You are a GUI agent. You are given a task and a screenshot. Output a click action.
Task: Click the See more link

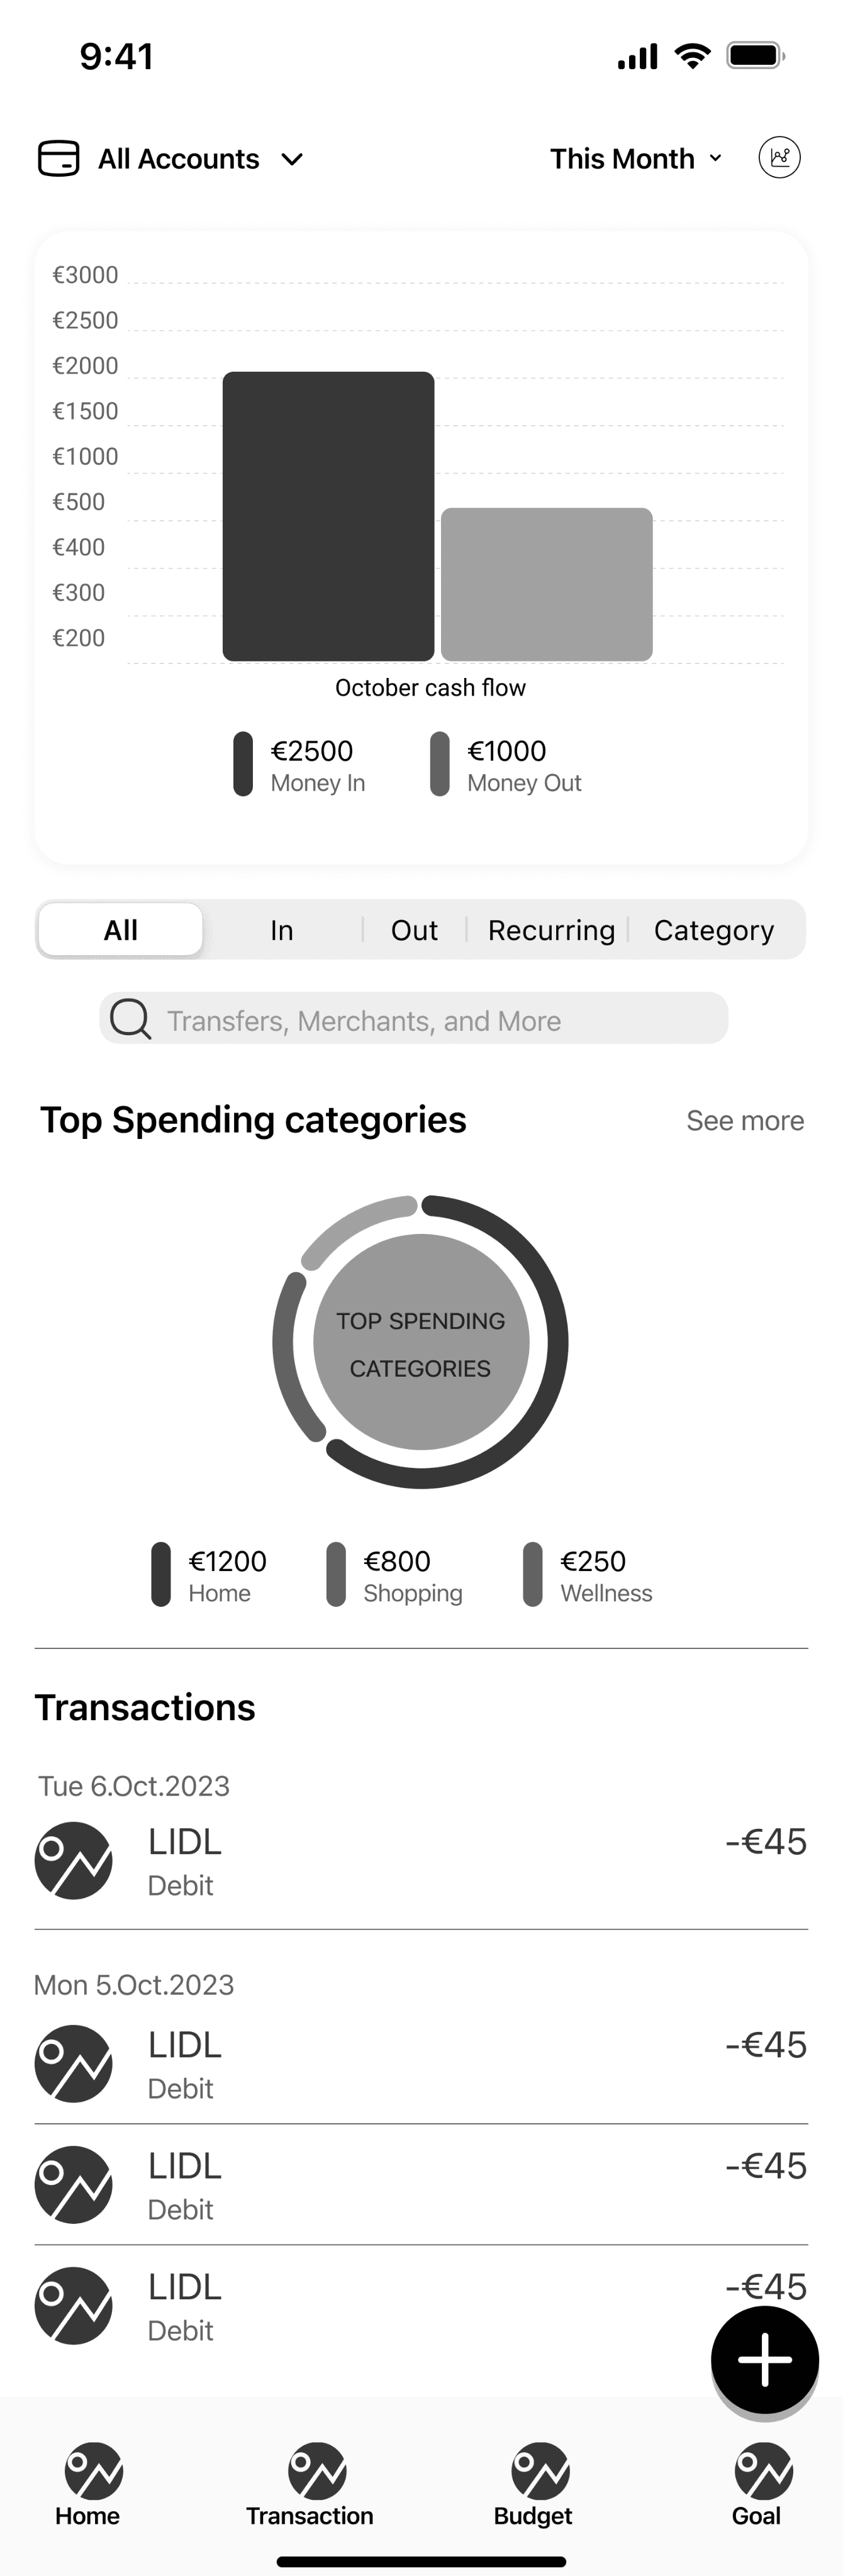[745, 1121]
